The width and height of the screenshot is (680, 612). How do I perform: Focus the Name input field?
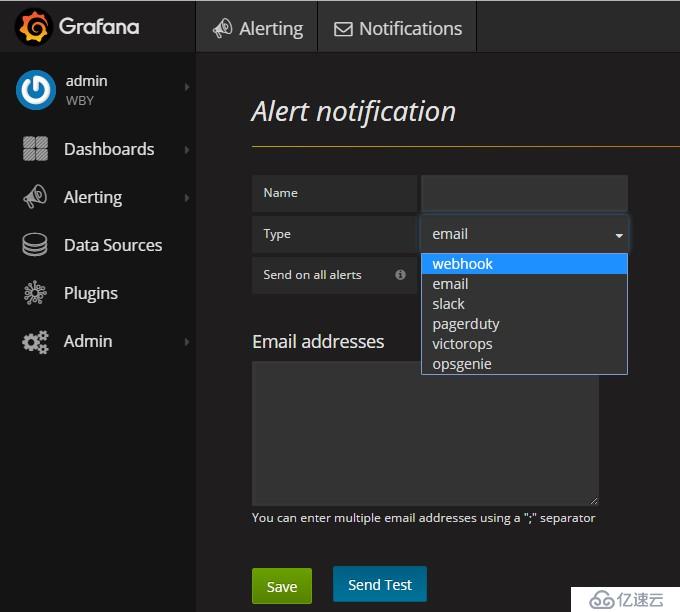click(524, 193)
